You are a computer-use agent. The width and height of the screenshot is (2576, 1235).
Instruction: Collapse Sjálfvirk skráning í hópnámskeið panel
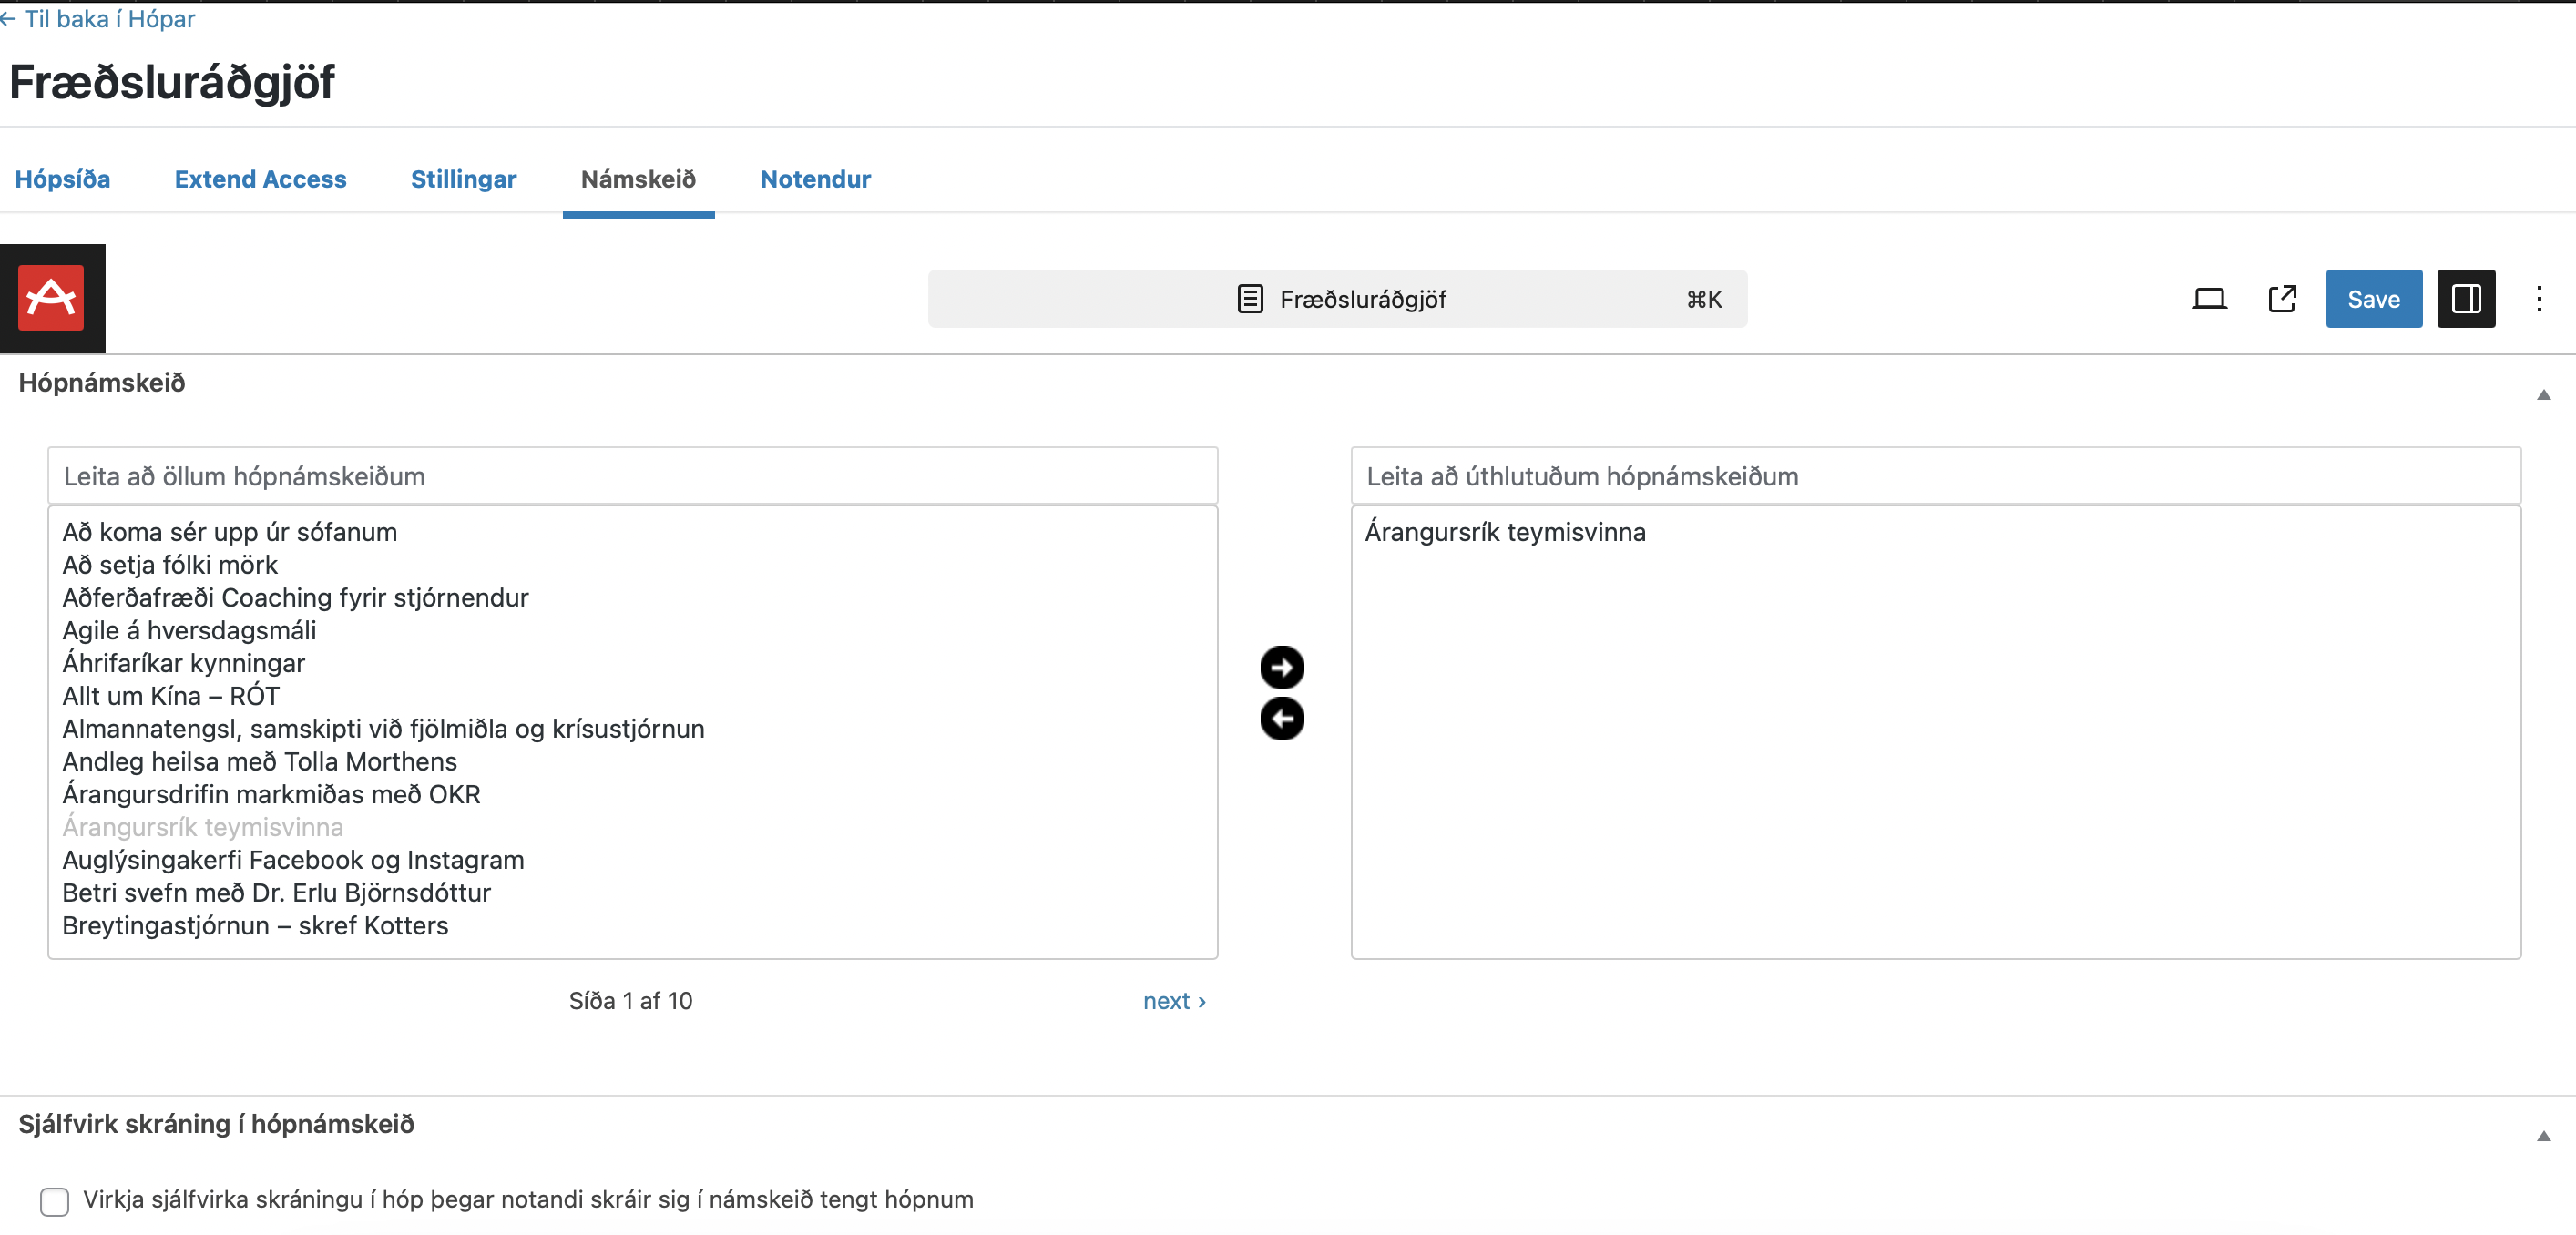coord(2543,1136)
